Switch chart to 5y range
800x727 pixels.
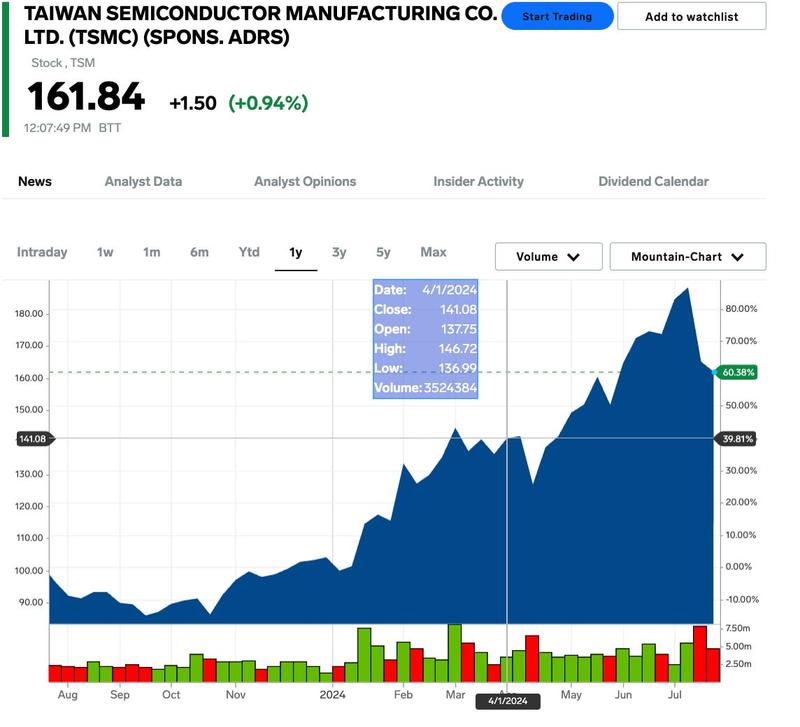(x=383, y=252)
